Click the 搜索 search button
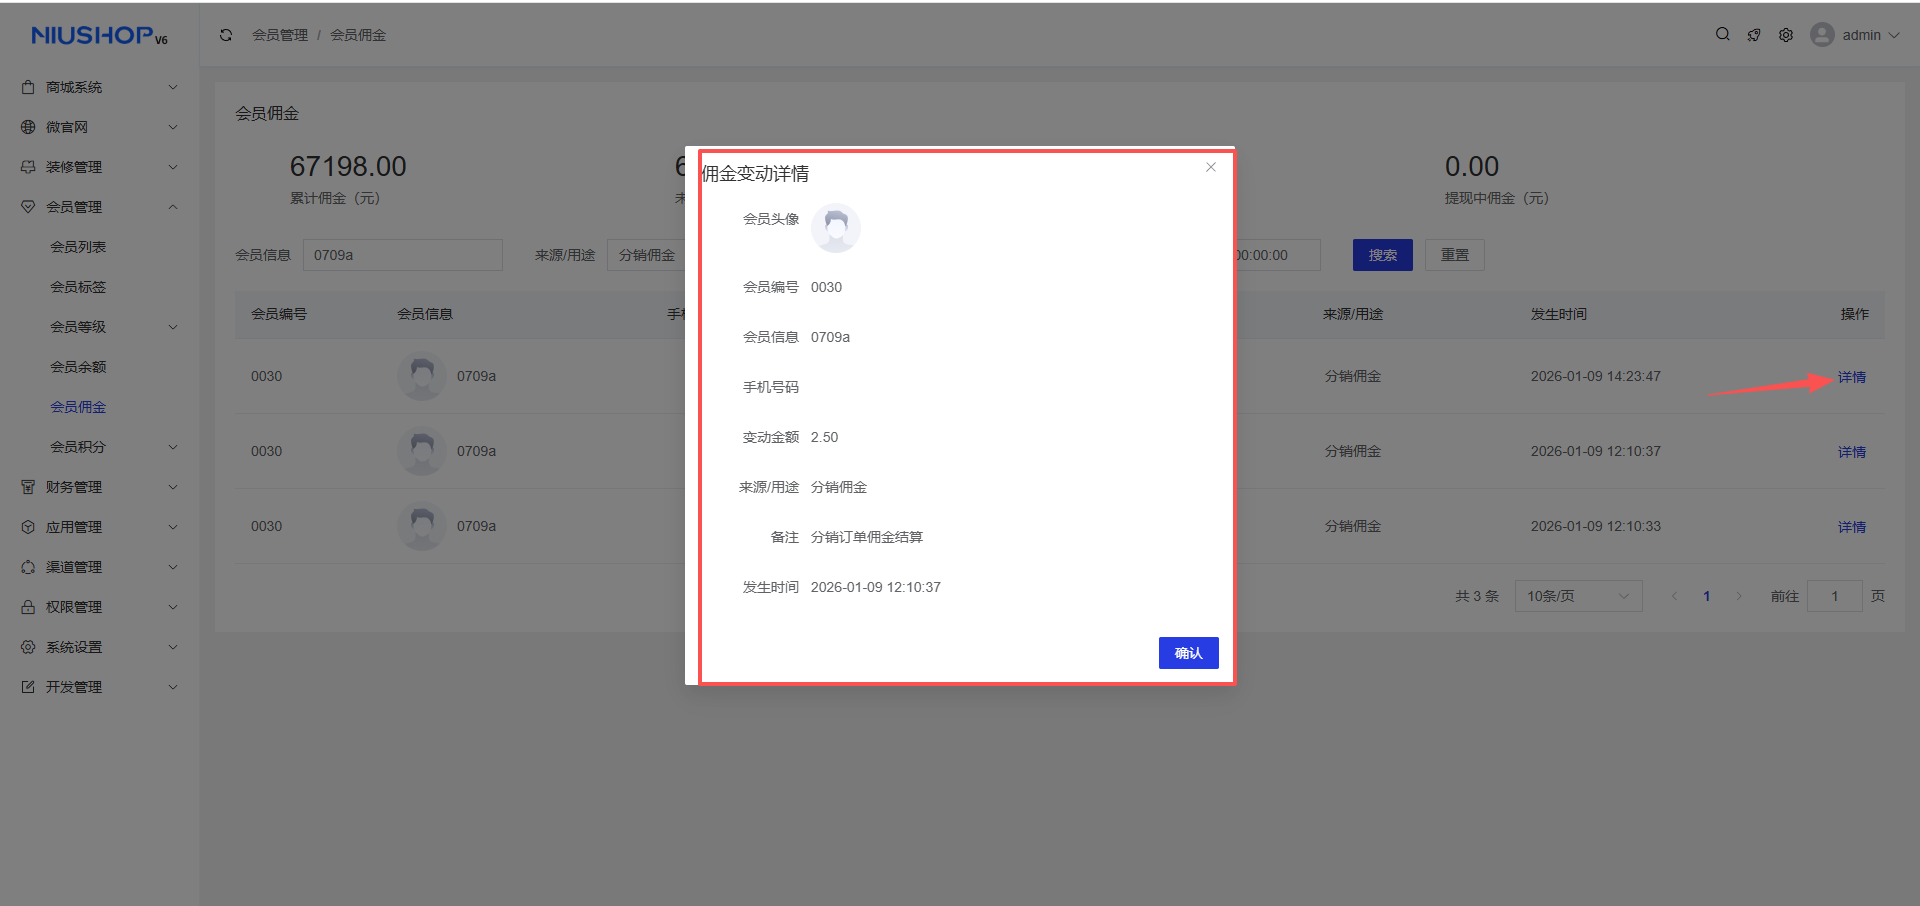This screenshot has width=1920, height=906. 1382,255
